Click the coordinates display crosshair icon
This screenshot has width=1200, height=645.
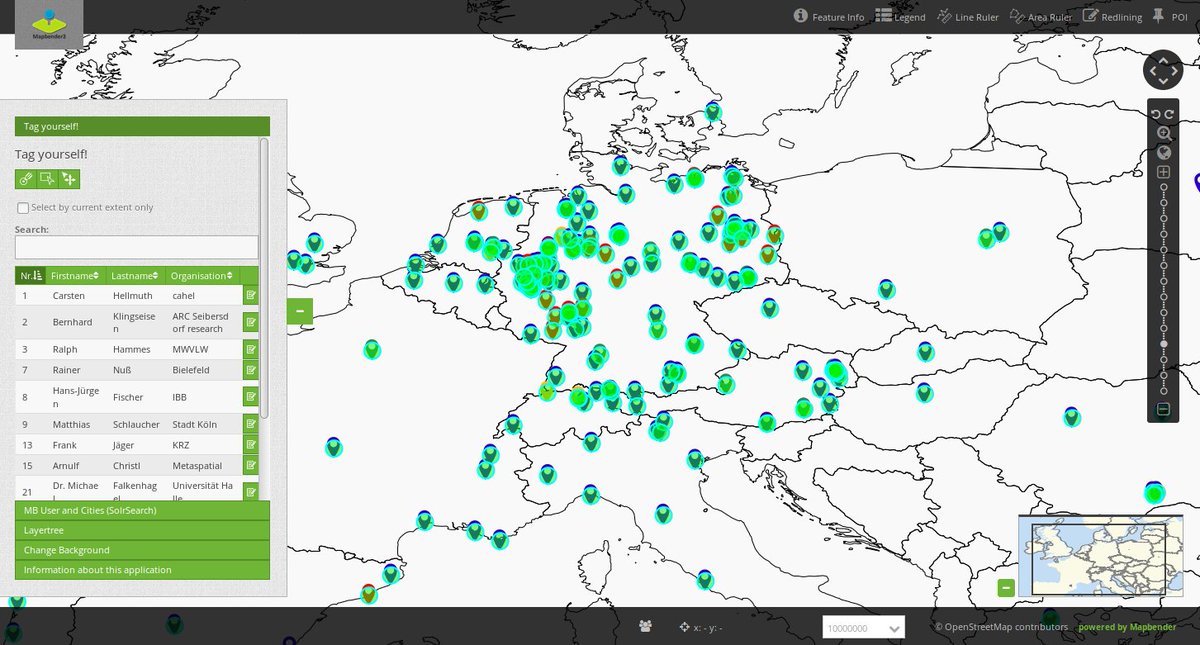[684, 628]
